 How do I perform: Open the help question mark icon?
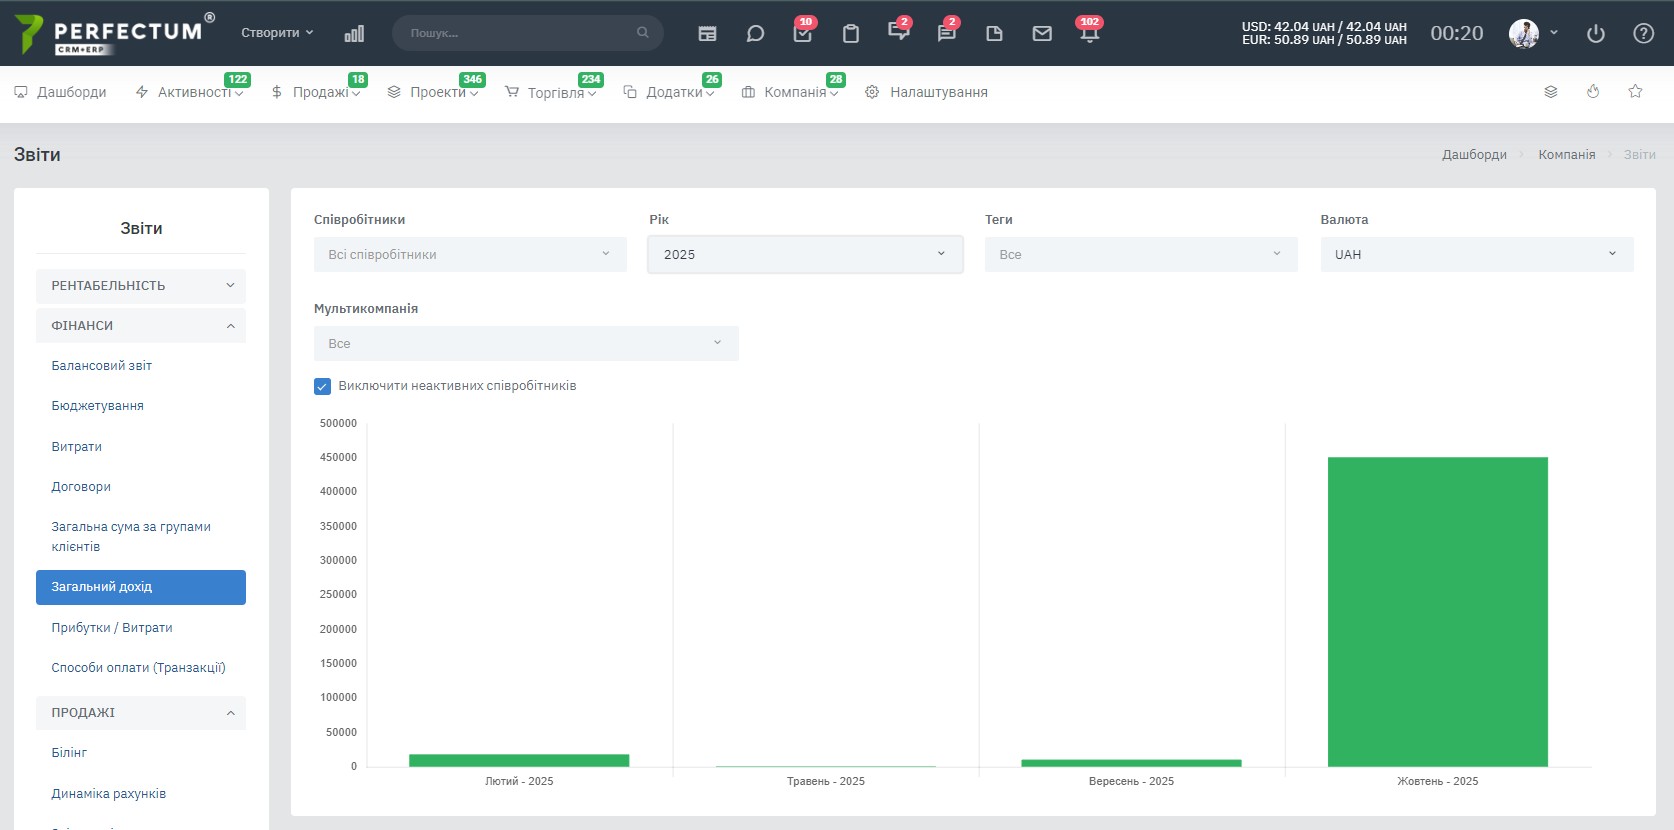pyautogui.click(x=1643, y=33)
